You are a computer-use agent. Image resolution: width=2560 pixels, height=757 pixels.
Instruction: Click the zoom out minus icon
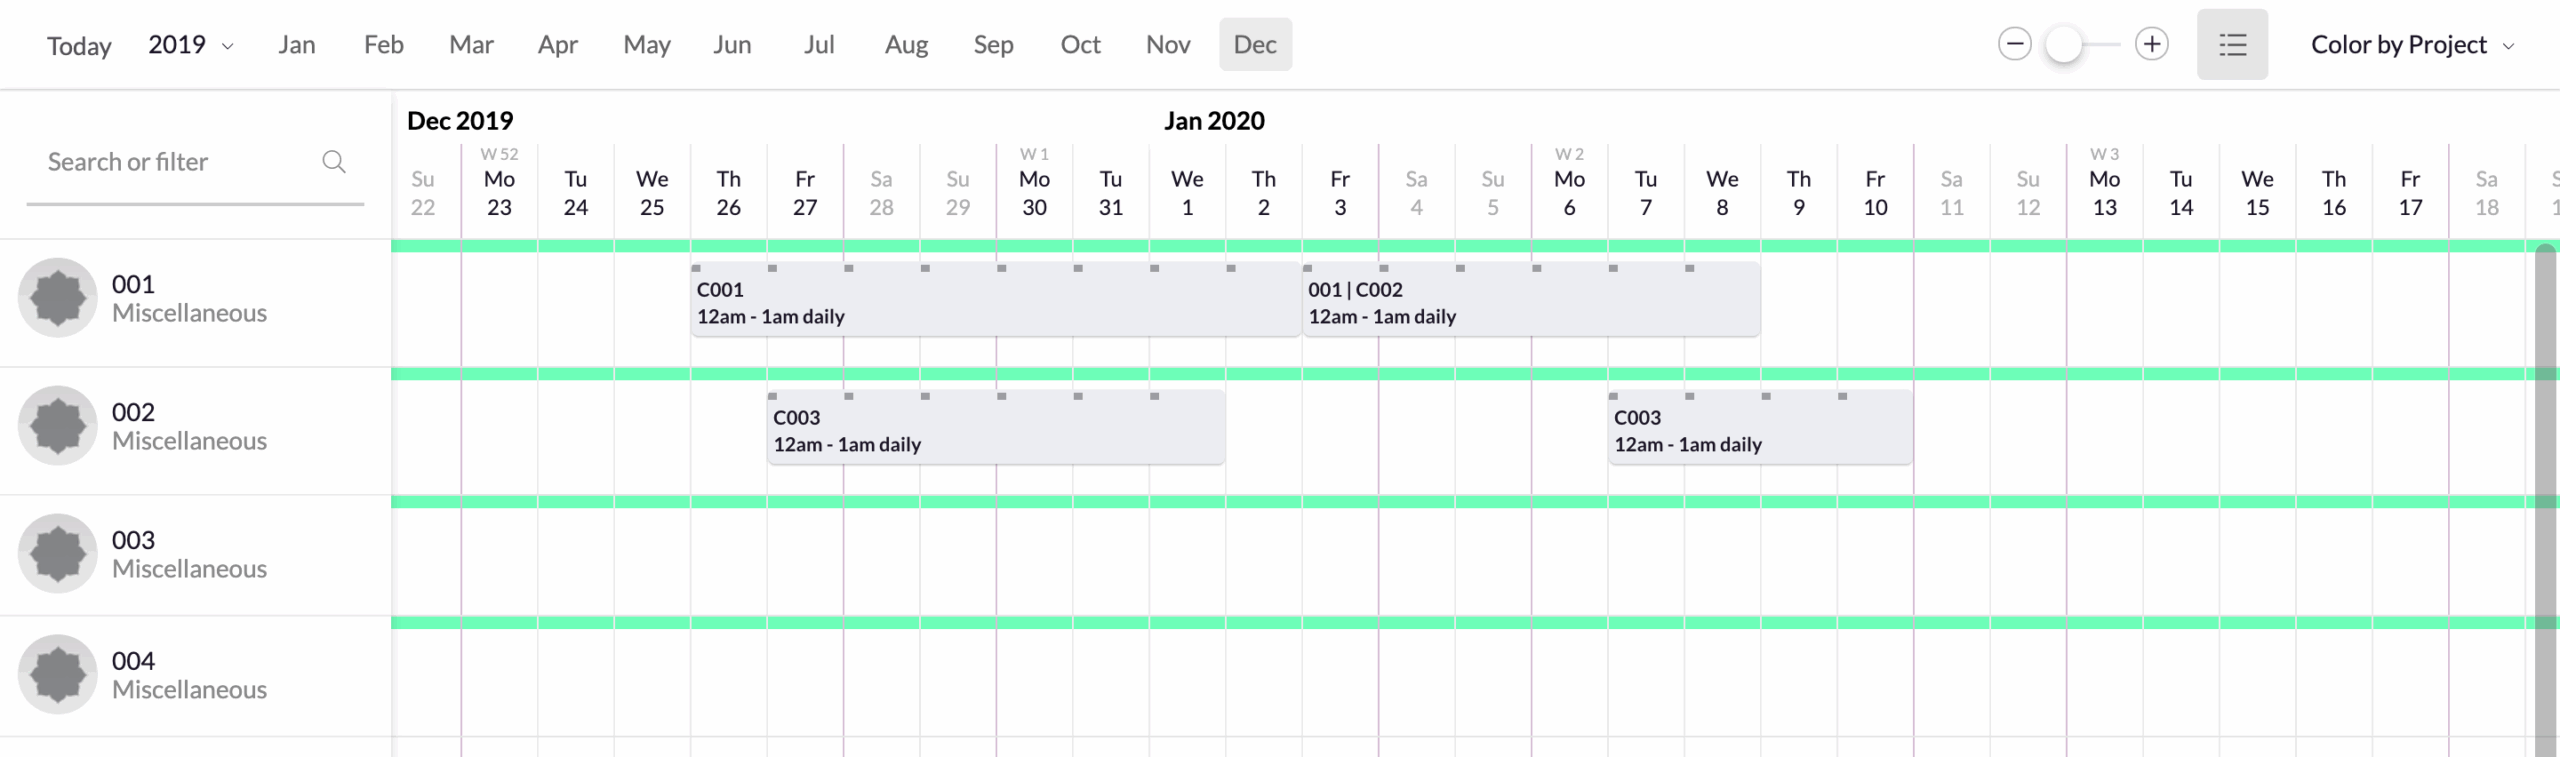coord(2015,44)
